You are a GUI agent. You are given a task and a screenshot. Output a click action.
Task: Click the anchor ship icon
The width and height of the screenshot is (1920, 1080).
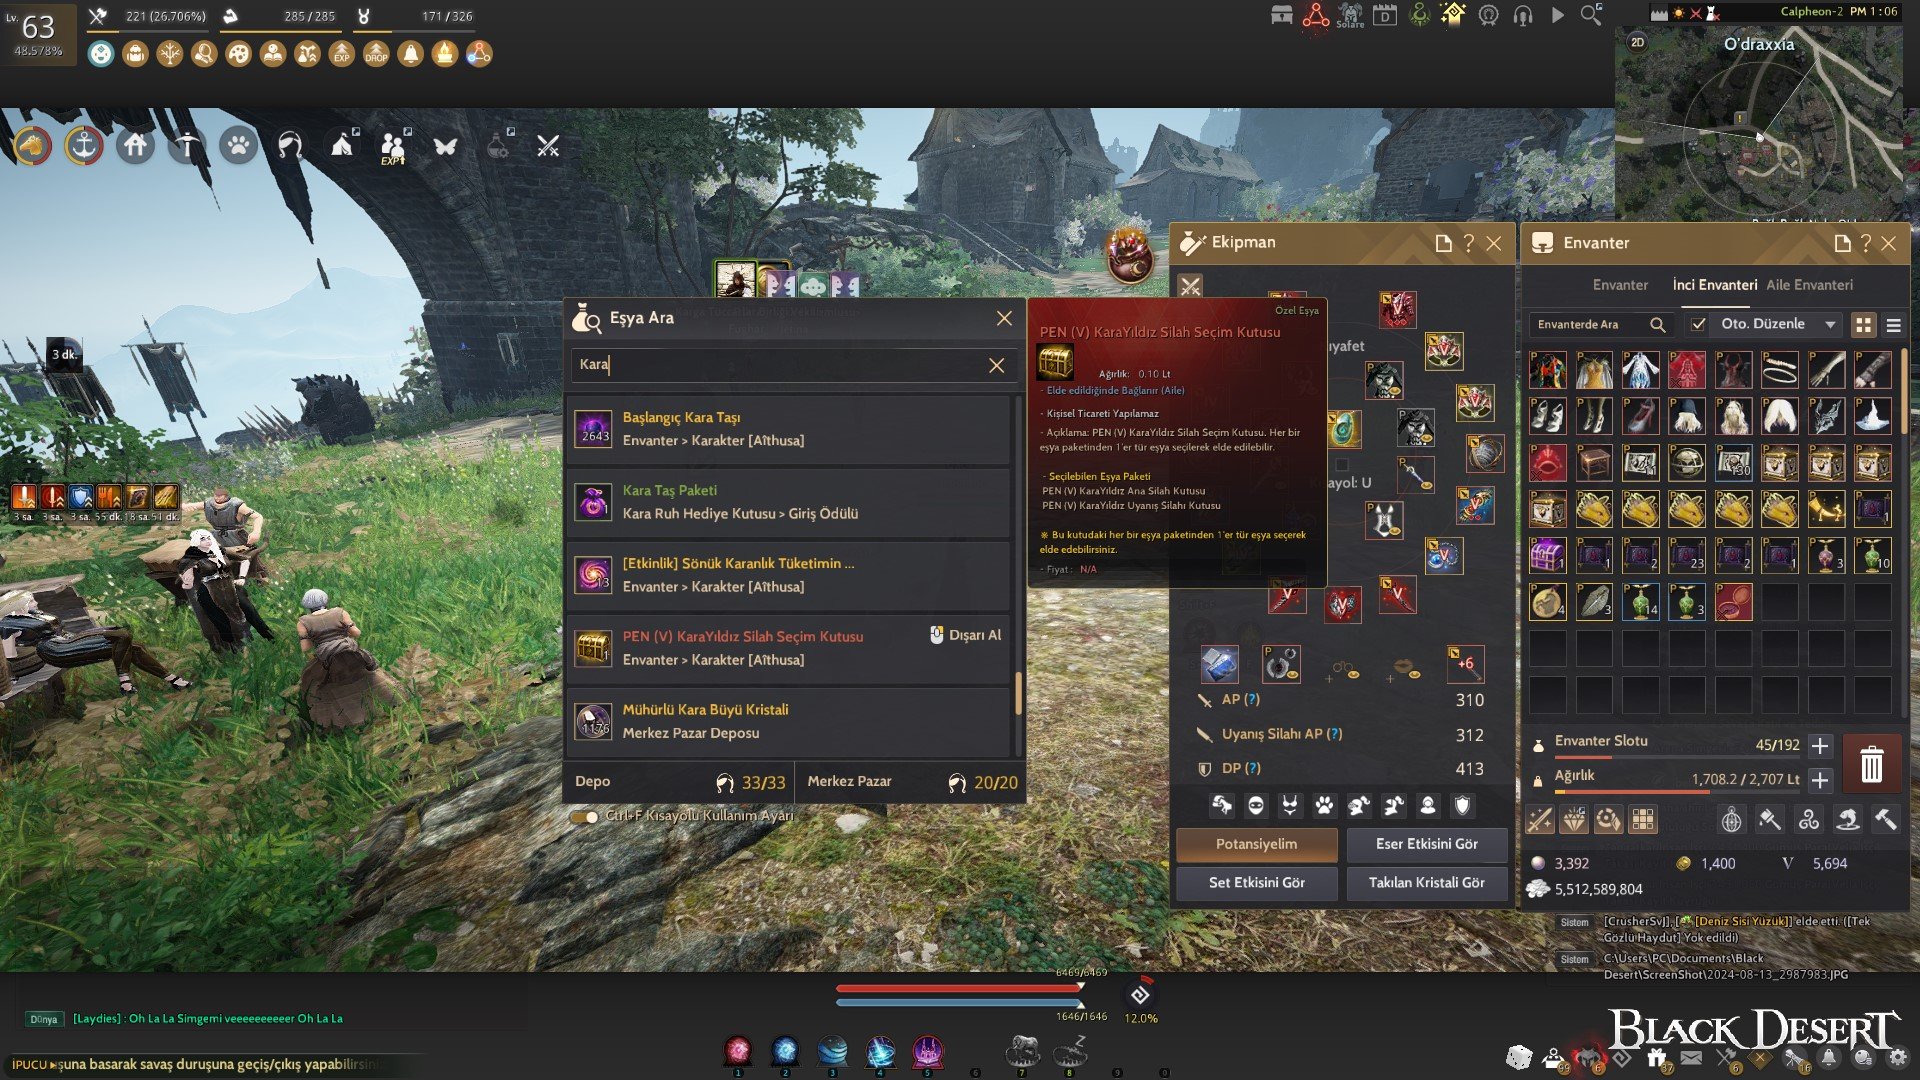84,146
